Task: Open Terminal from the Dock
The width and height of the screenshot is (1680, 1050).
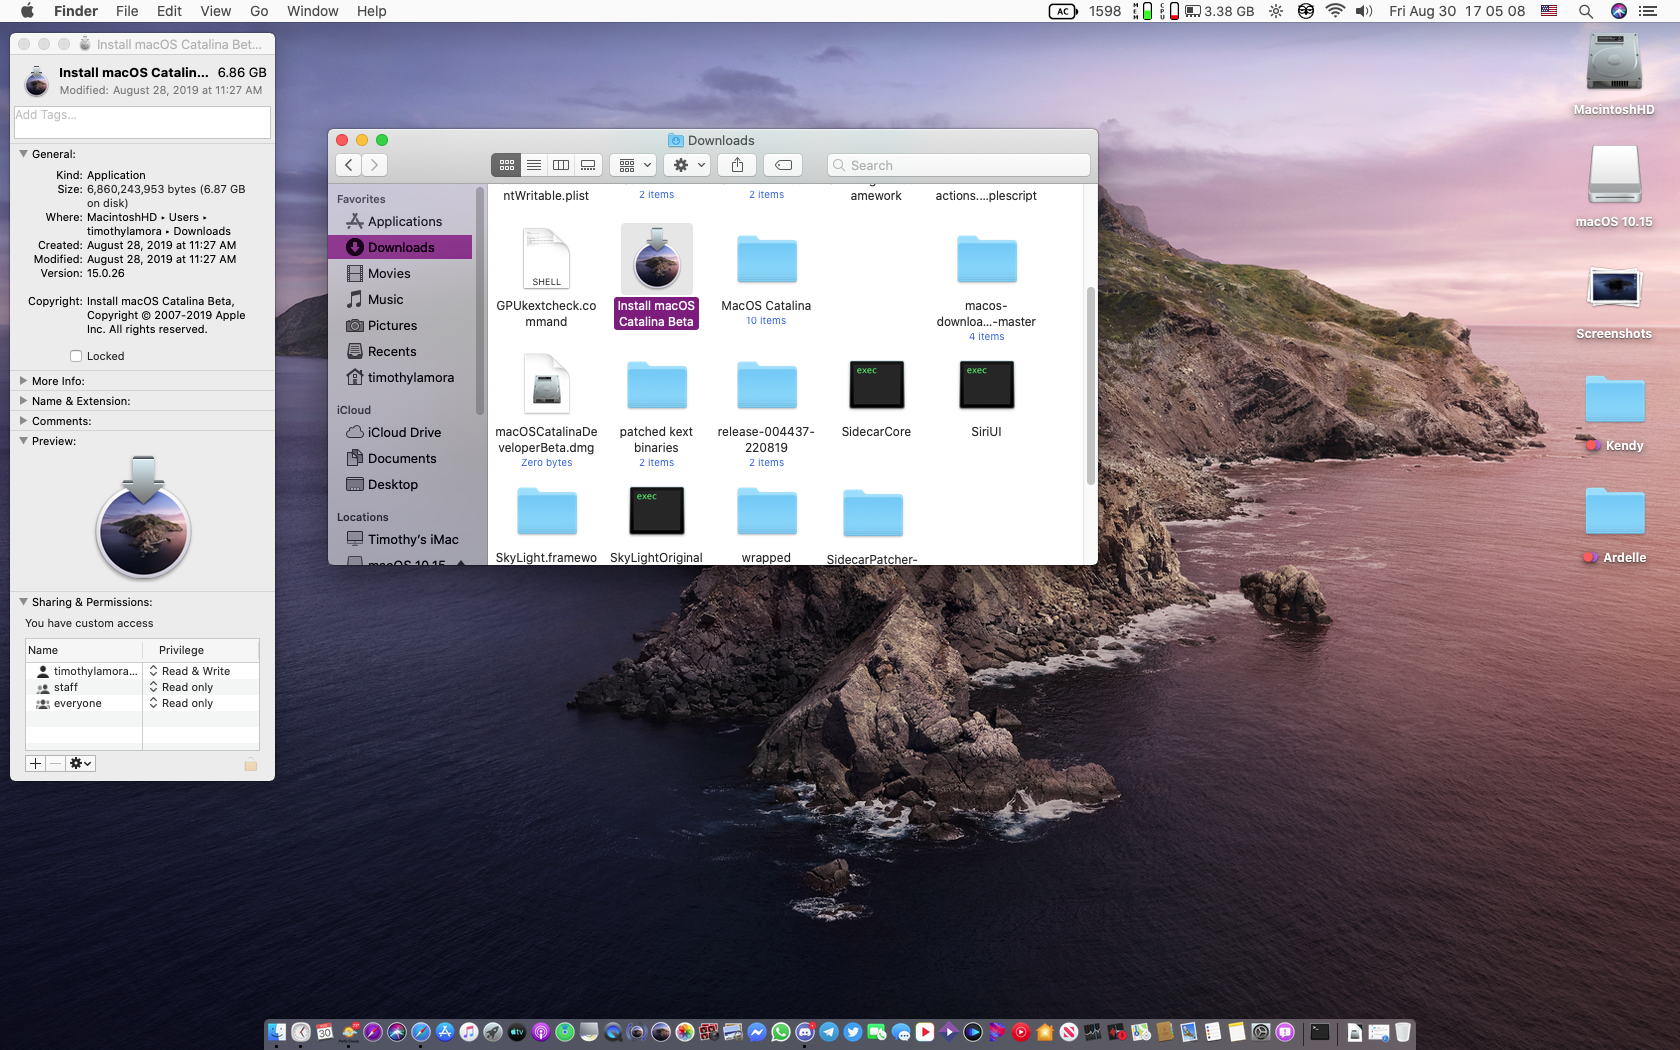Action: pyautogui.click(x=1320, y=1032)
